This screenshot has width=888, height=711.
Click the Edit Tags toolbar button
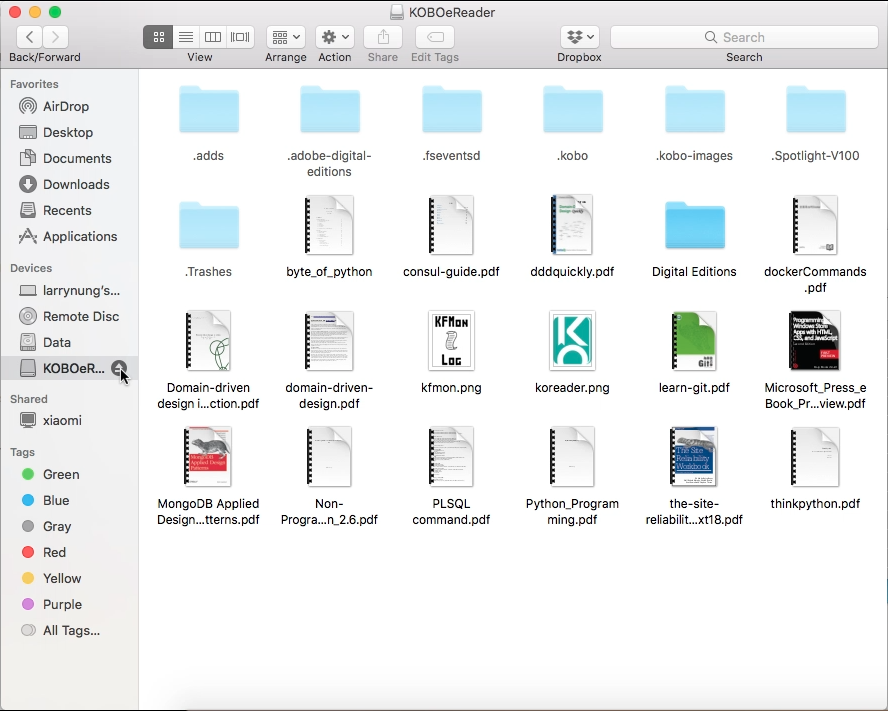(x=435, y=37)
